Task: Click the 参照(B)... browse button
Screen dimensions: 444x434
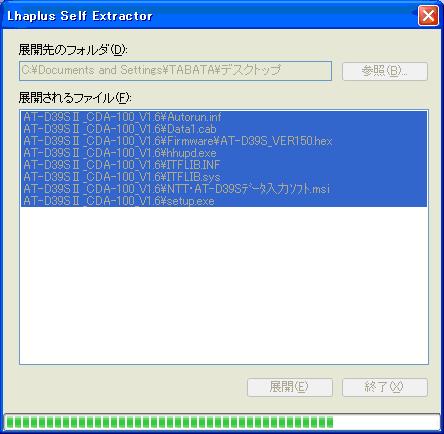Action: [385, 71]
